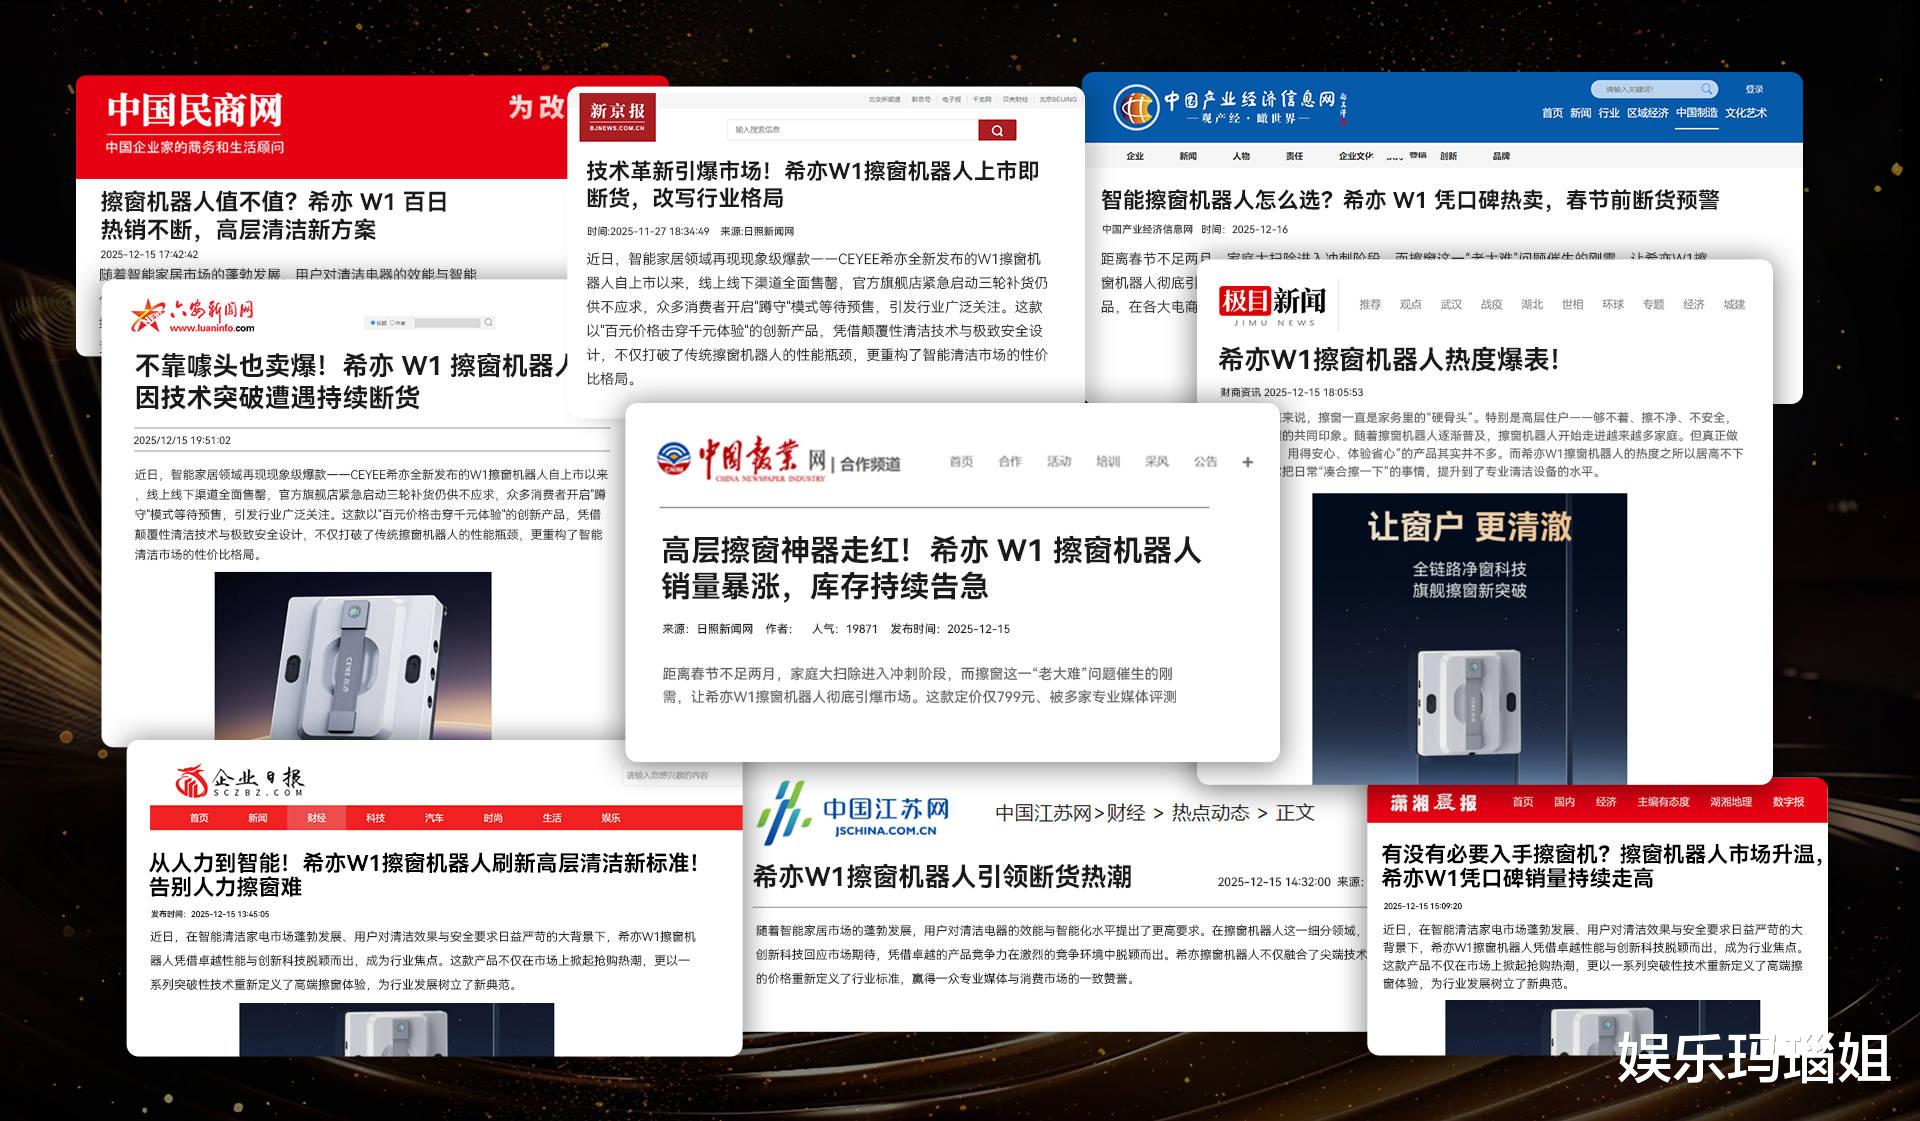Click the red search button on 新京报

[996, 130]
